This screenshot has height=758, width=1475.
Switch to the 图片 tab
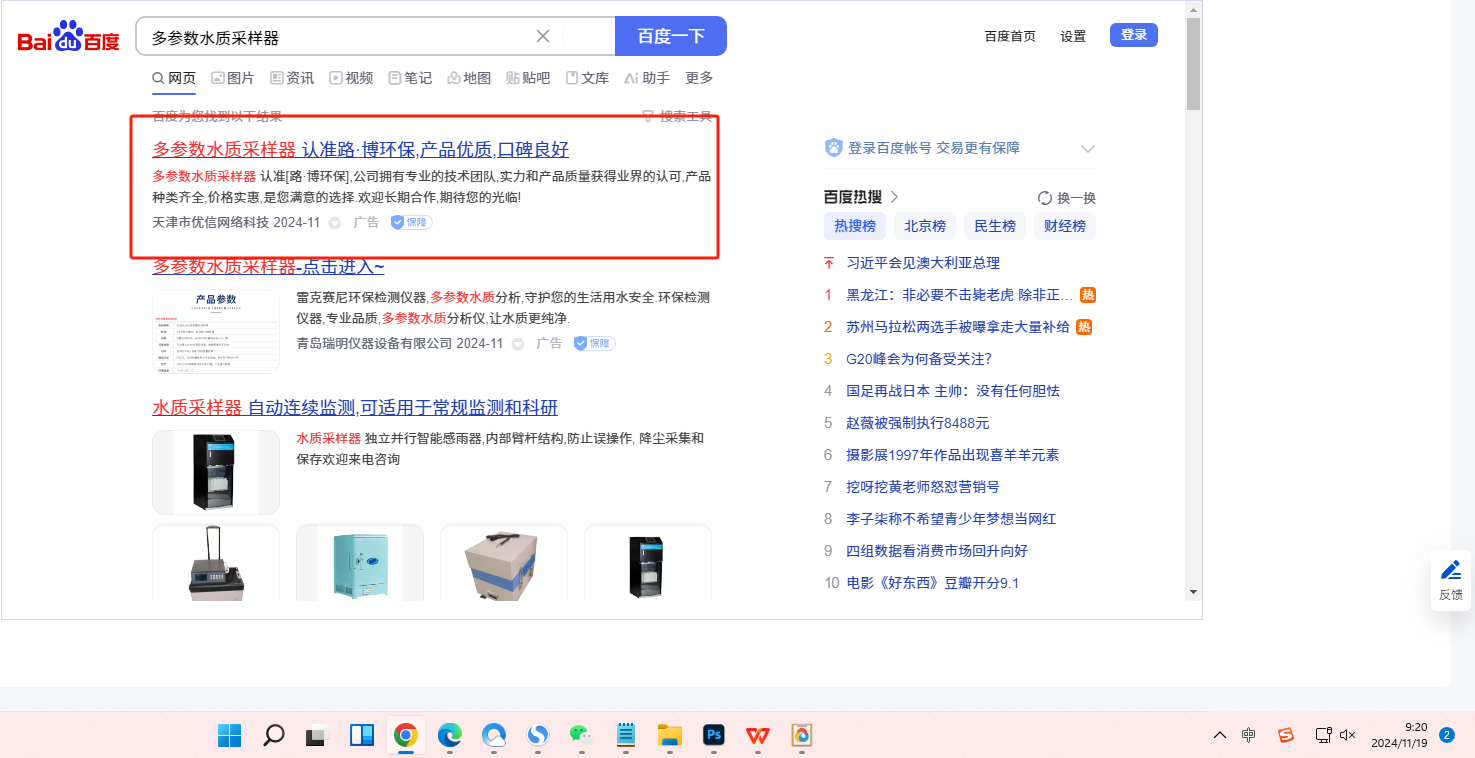click(x=233, y=78)
